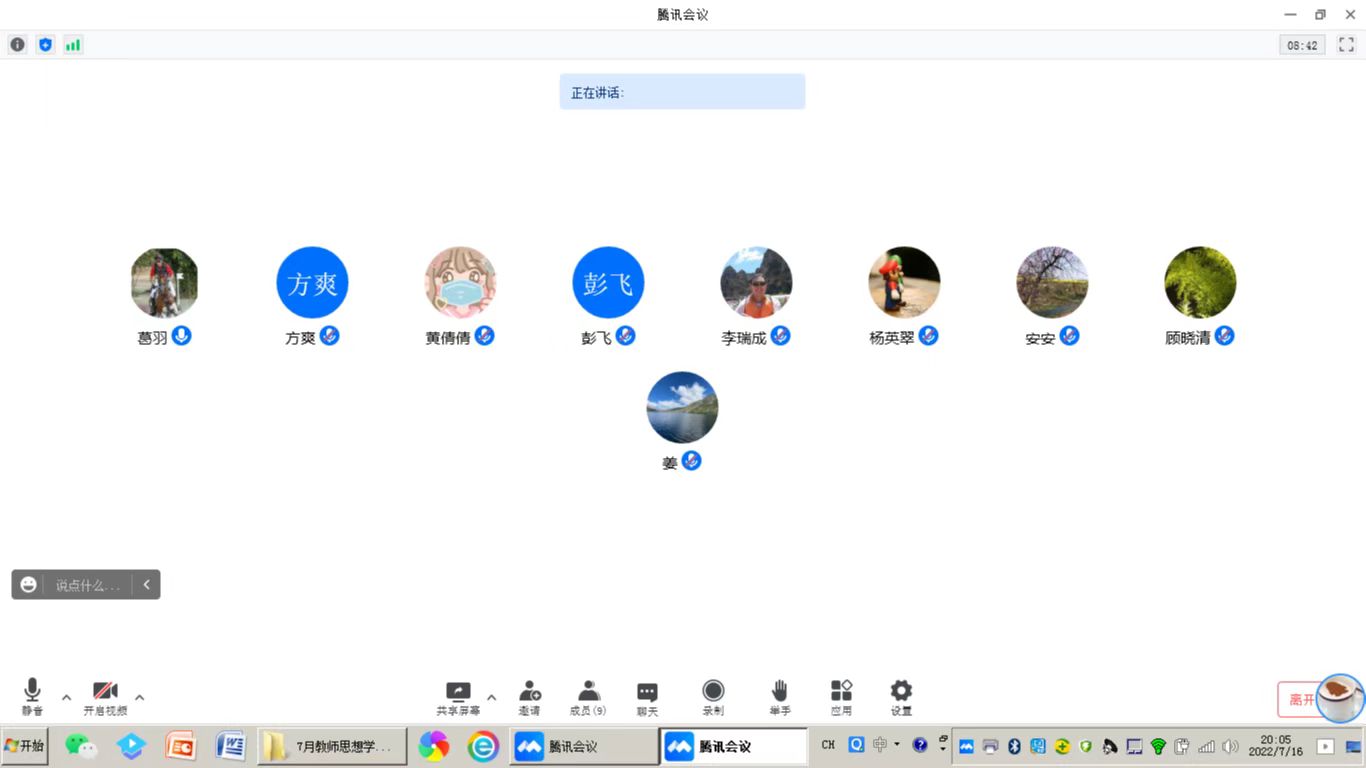Select 姜's lake avatar
The height and width of the screenshot is (768, 1366).
[x=682, y=408]
